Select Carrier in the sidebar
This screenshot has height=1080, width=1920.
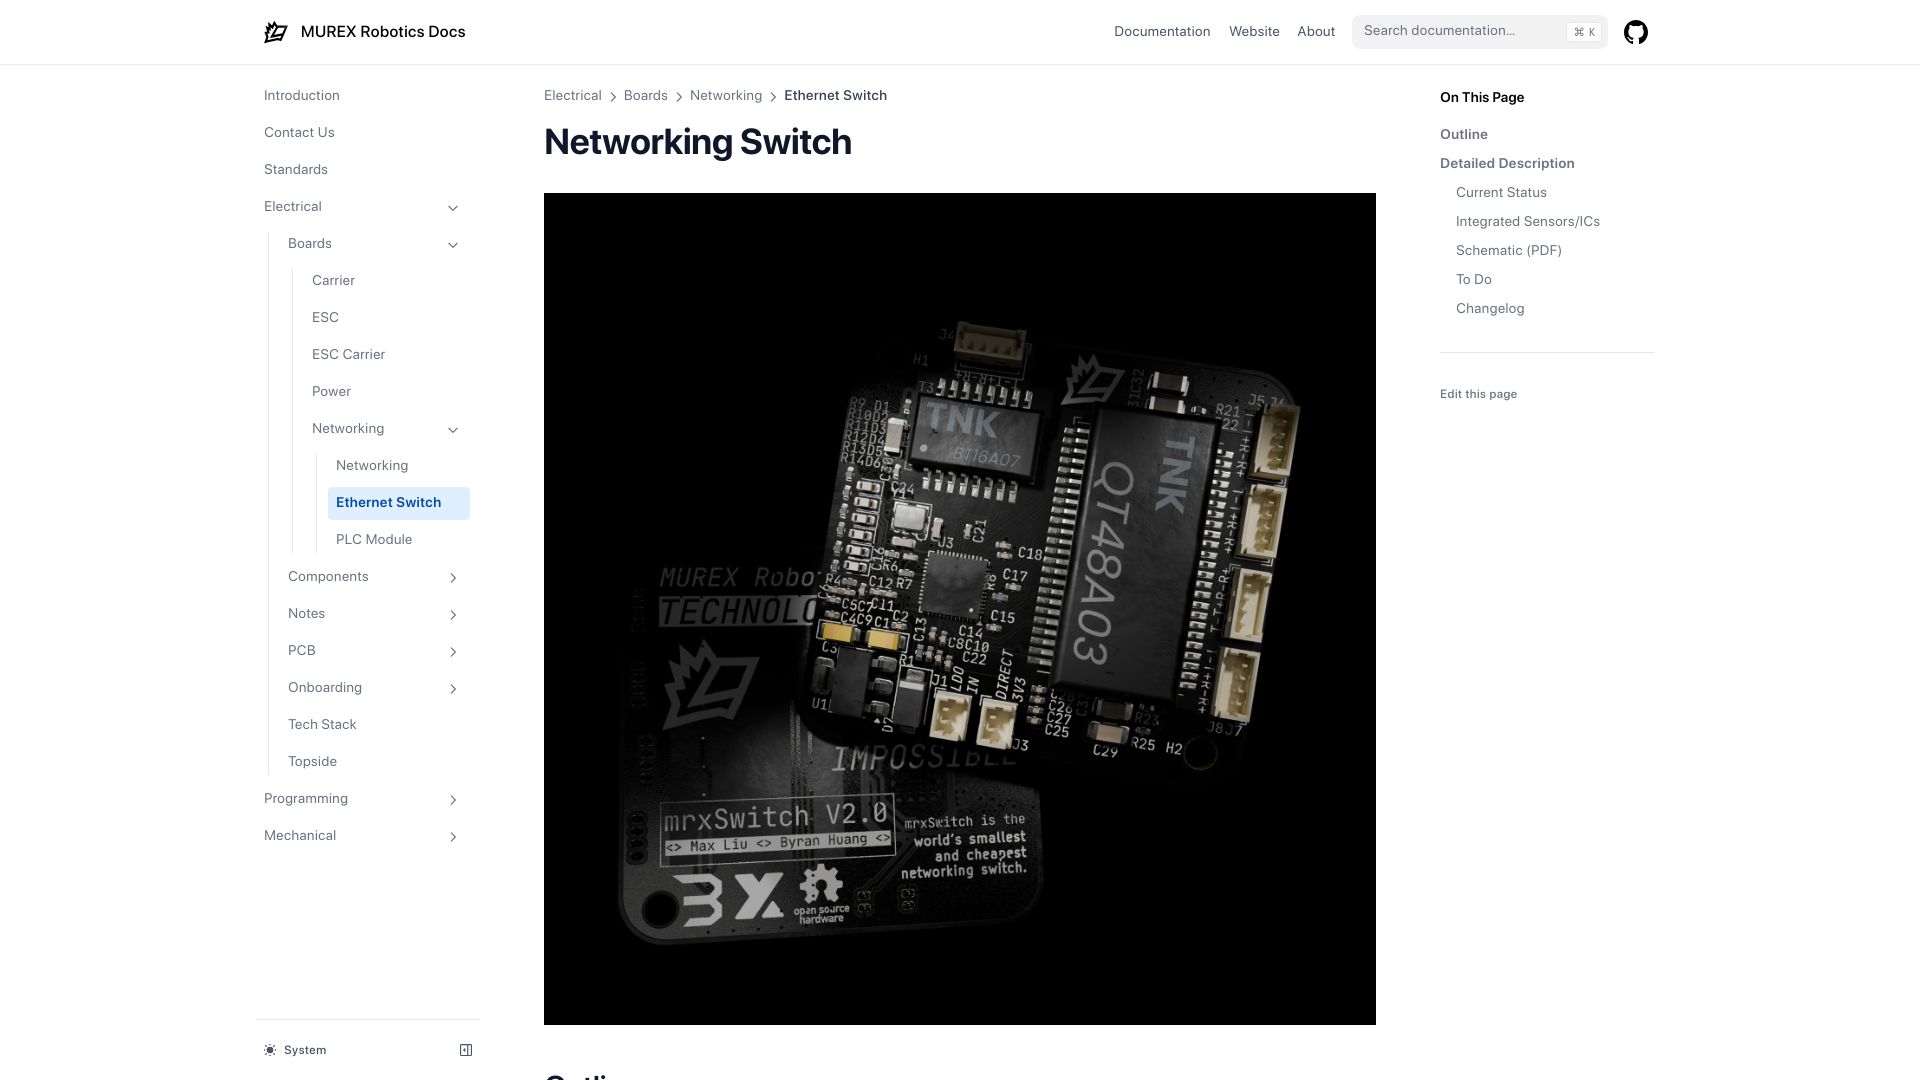click(333, 281)
